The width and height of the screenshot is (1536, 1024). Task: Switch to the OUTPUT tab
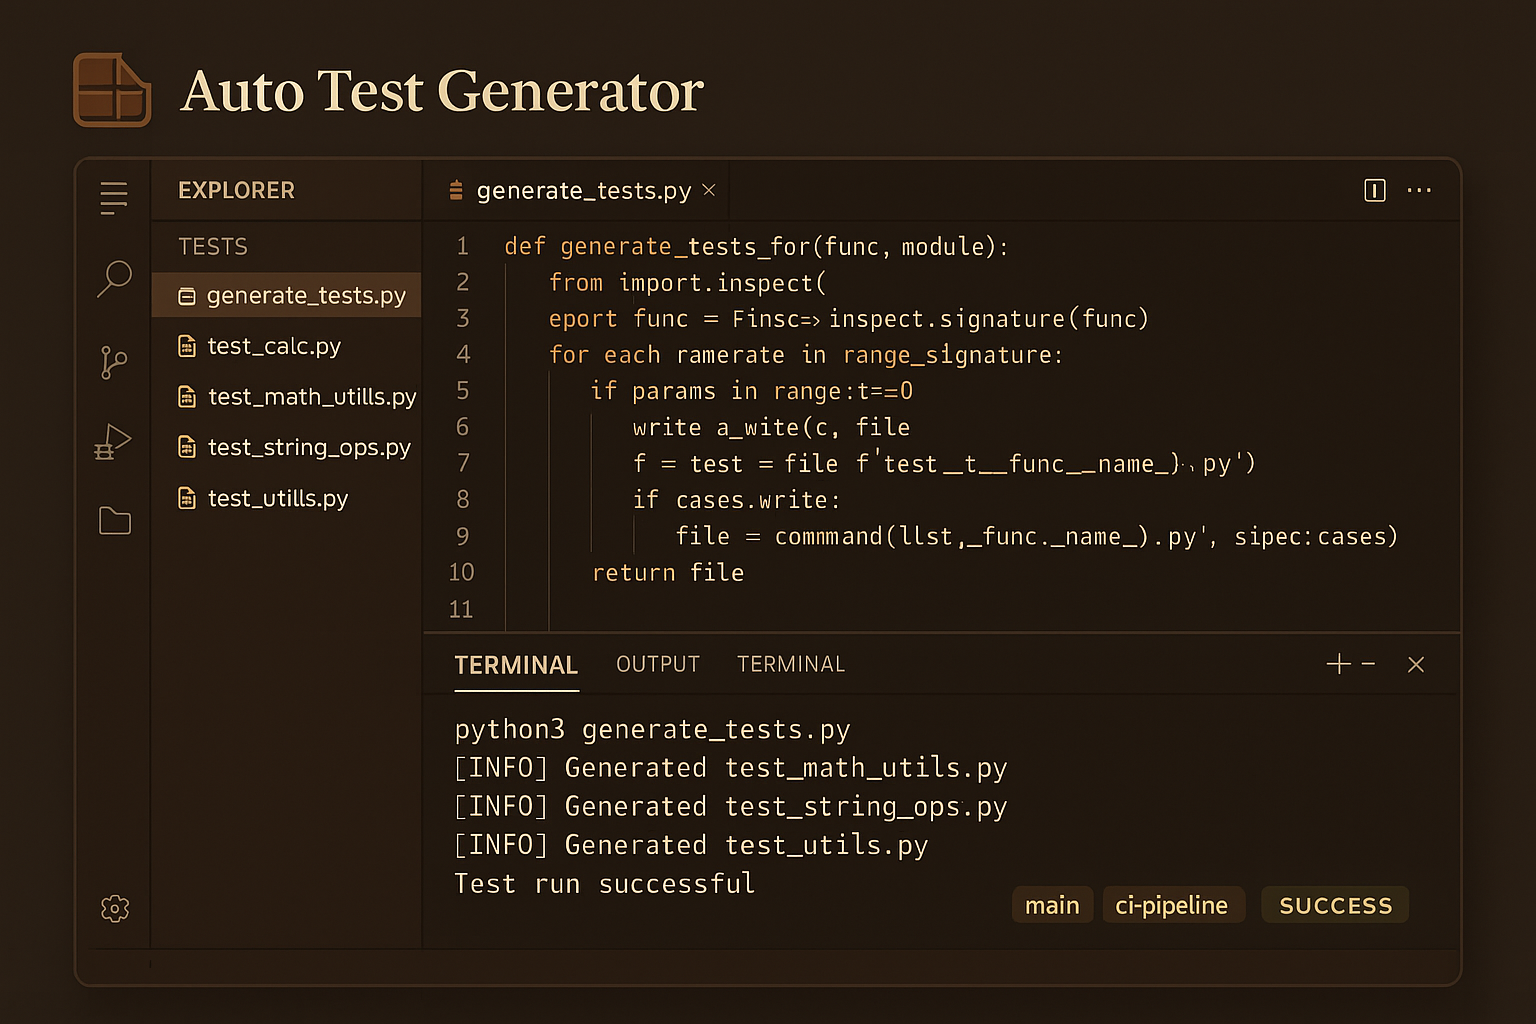click(657, 664)
